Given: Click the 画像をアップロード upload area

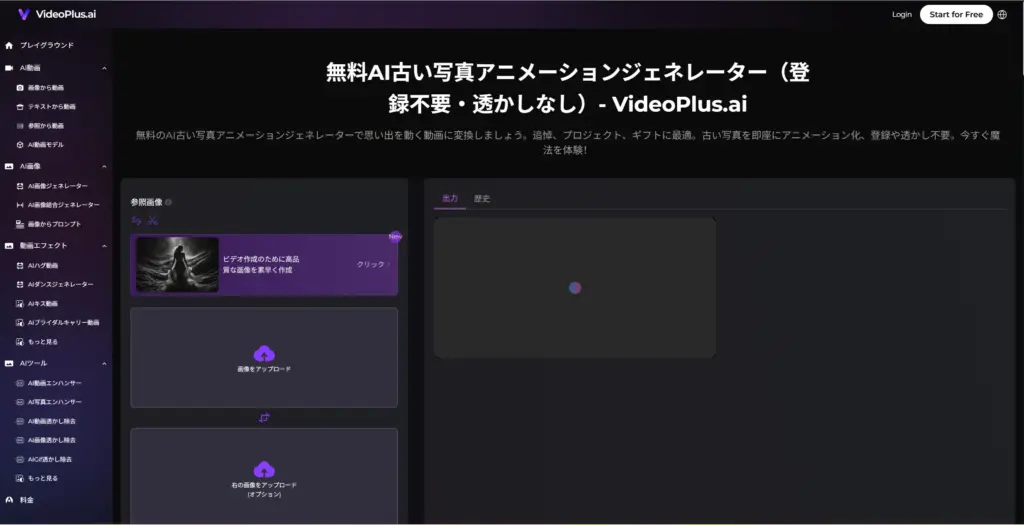Looking at the screenshot, I should point(264,358).
